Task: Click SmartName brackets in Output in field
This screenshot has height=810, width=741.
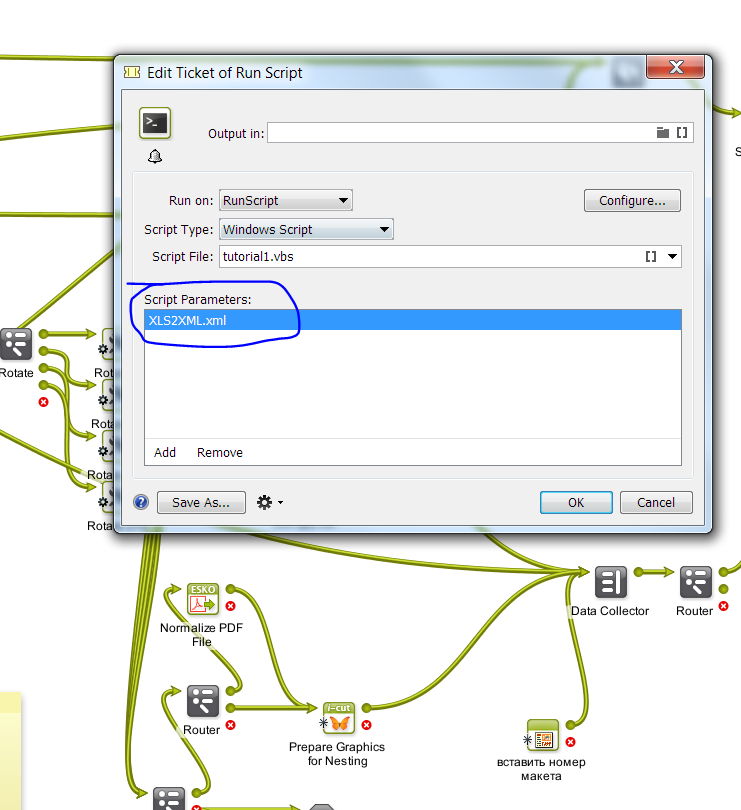Action: (682, 133)
